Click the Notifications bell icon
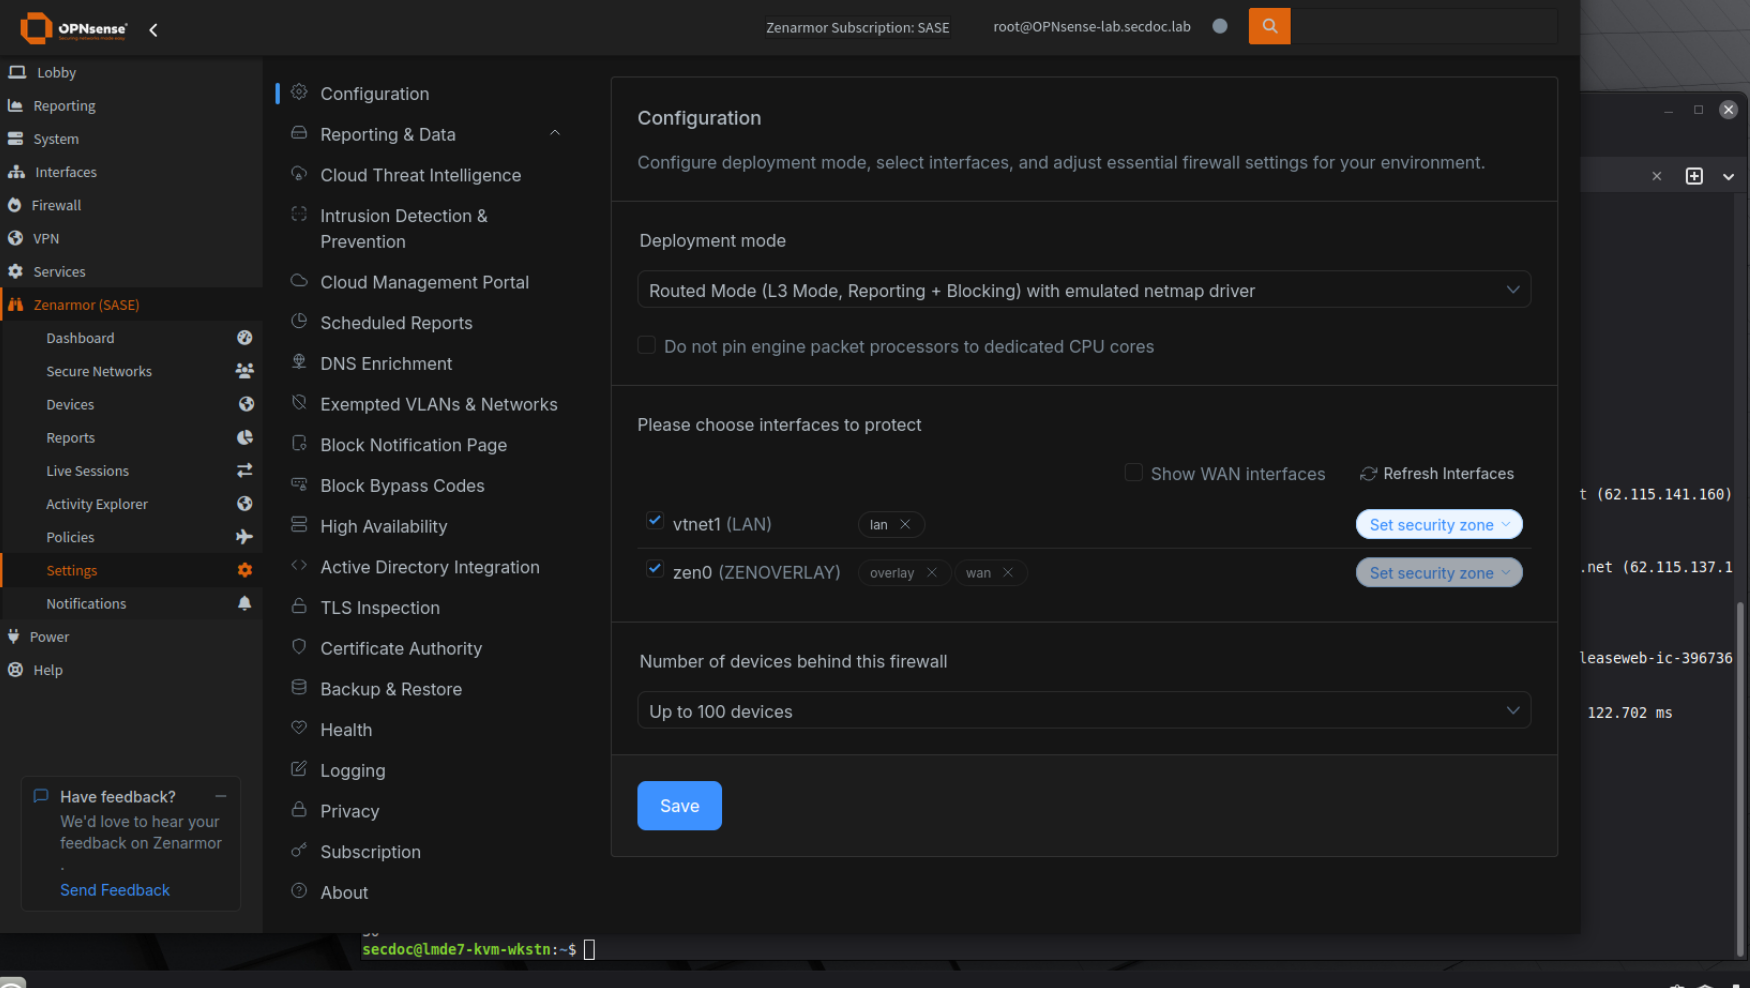 click(245, 603)
